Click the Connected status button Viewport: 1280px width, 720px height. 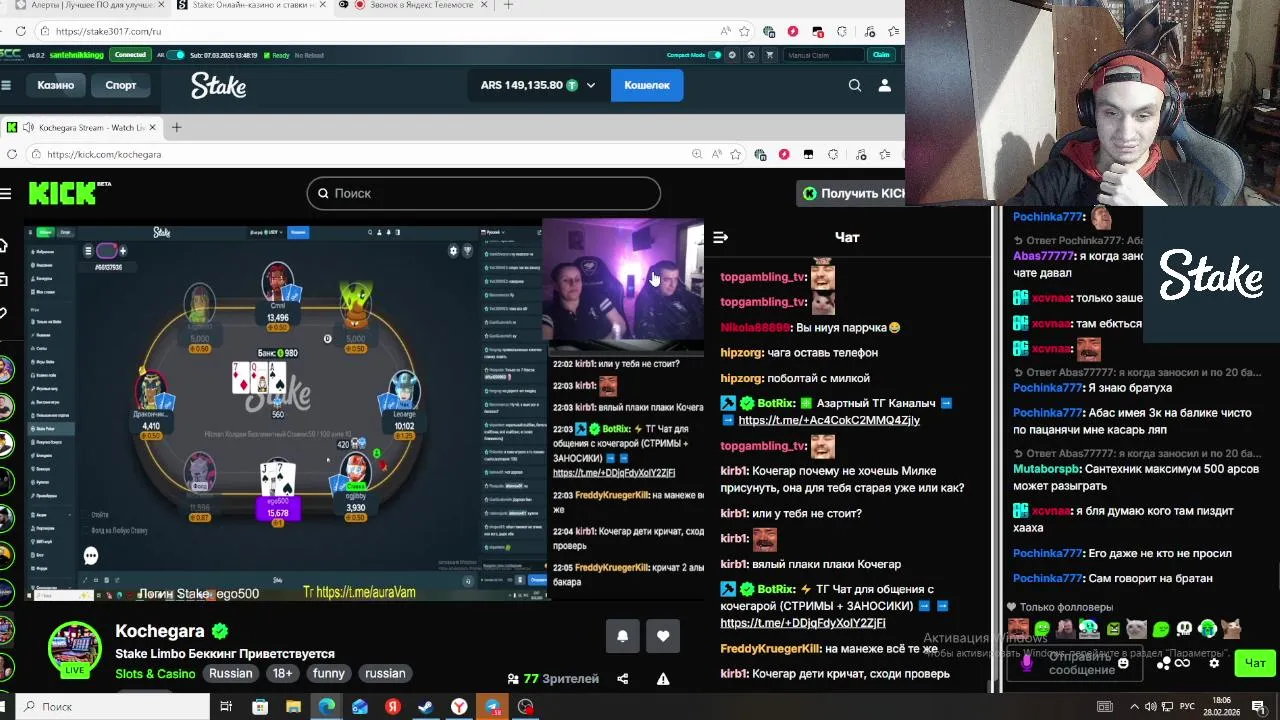coord(130,55)
